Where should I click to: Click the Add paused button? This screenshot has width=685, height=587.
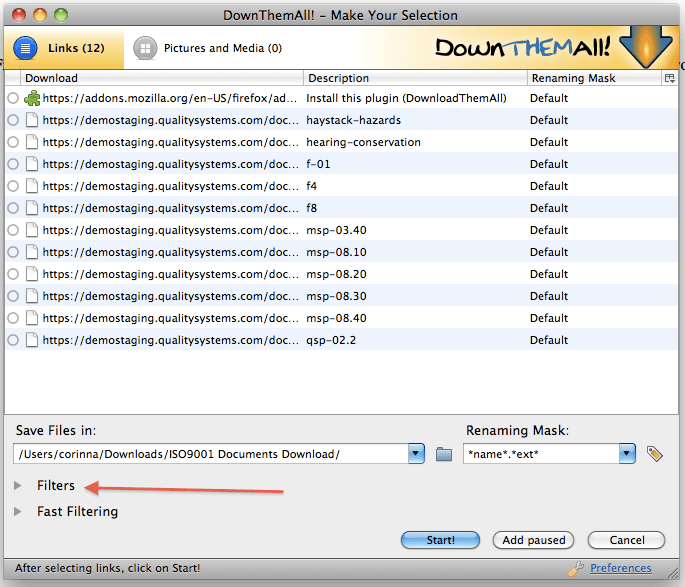pos(533,540)
